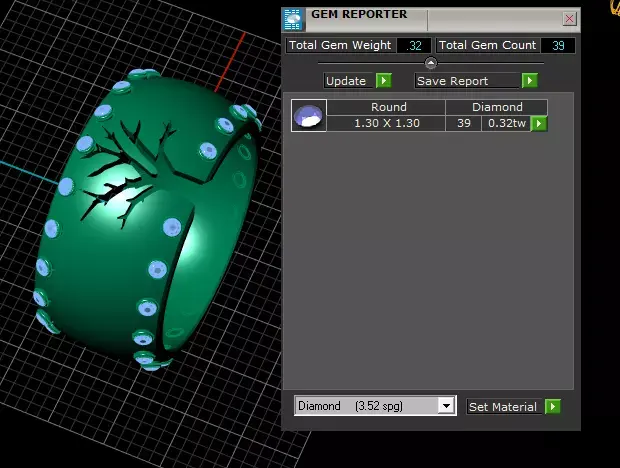
Task: Click the Update button label
Action: tap(346, 81)
